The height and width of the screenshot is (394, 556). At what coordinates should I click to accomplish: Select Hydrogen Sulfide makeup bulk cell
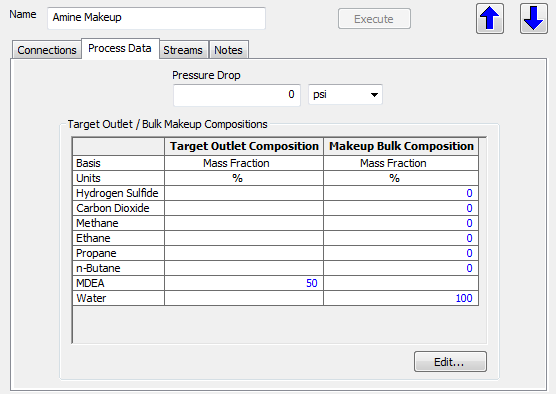pyautogui.click(x=401, y=193)
